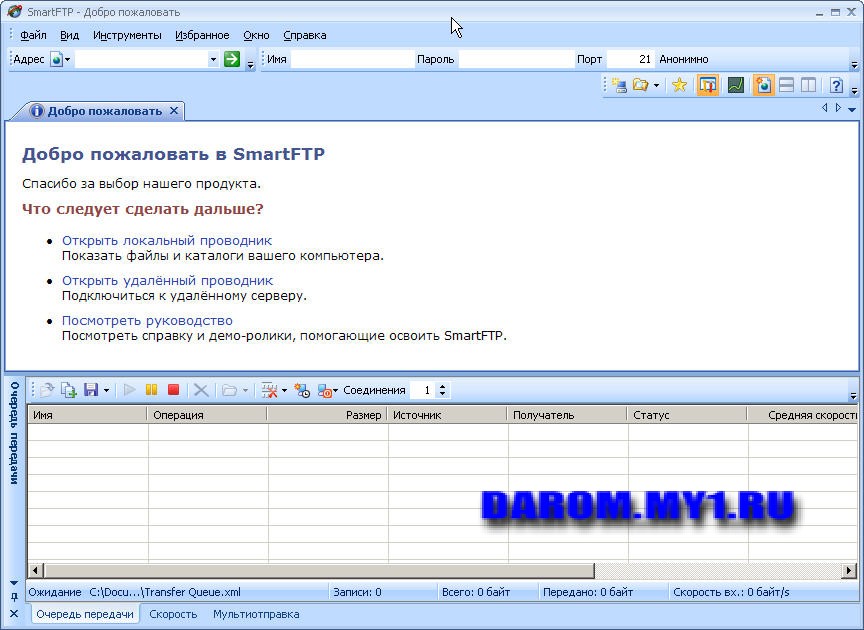The height and width of the screenshot is (630, 864).
Task: Select the Добро пожаловать tab
Action: [x=105, y=111]
